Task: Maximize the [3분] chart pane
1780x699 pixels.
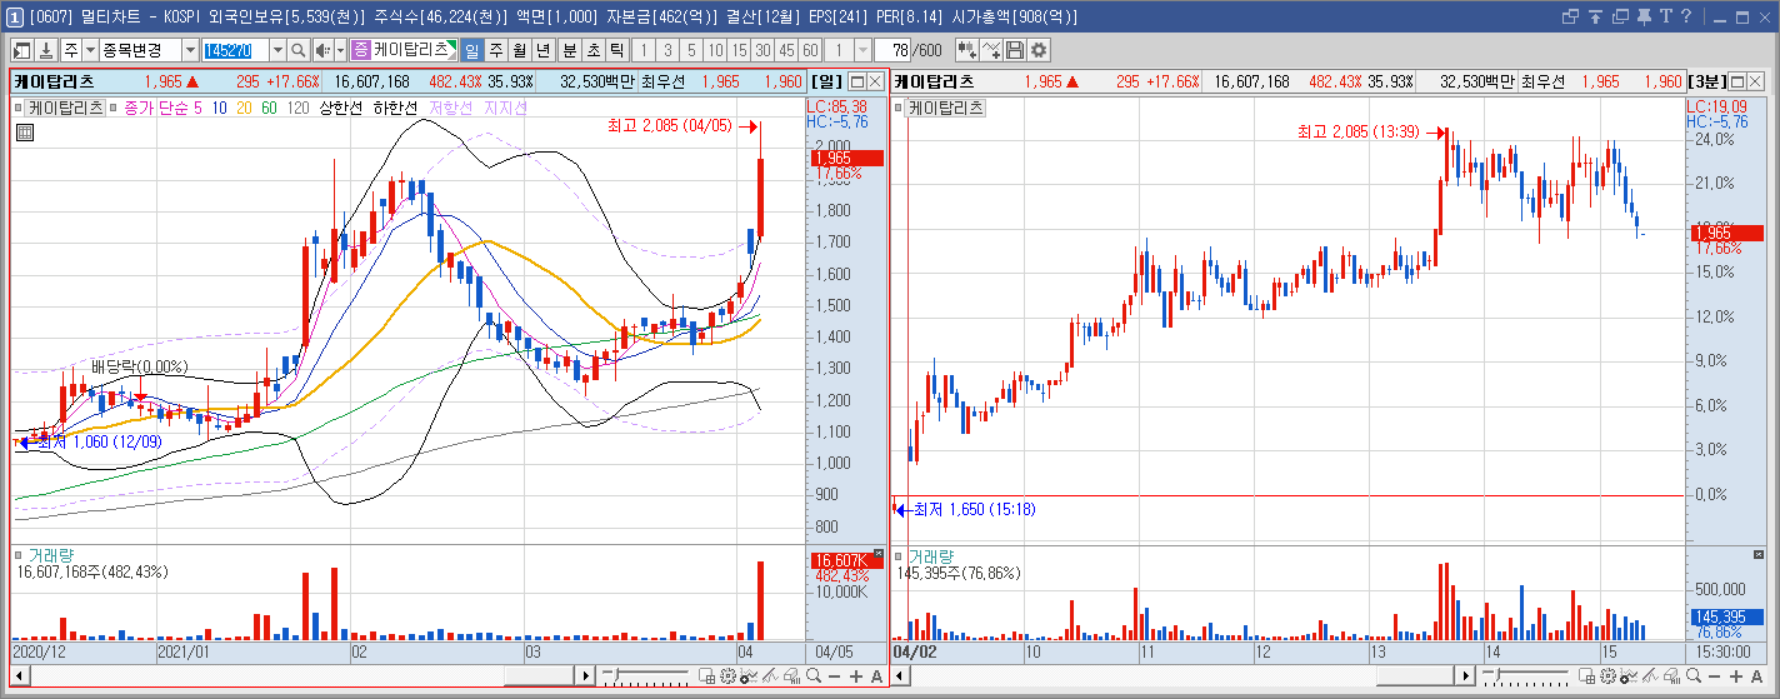Action: (1737, 81)
